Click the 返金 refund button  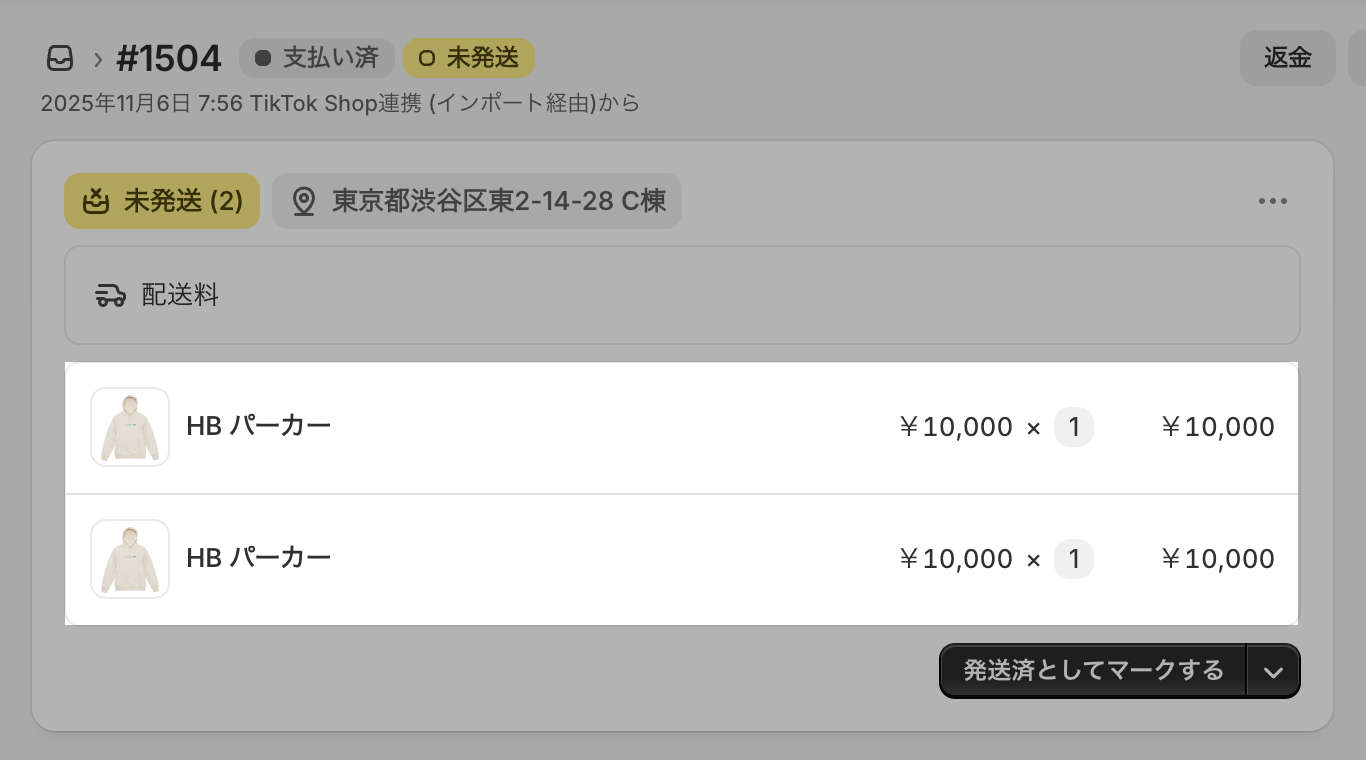pyautogui.click(x=1287, y=58)
